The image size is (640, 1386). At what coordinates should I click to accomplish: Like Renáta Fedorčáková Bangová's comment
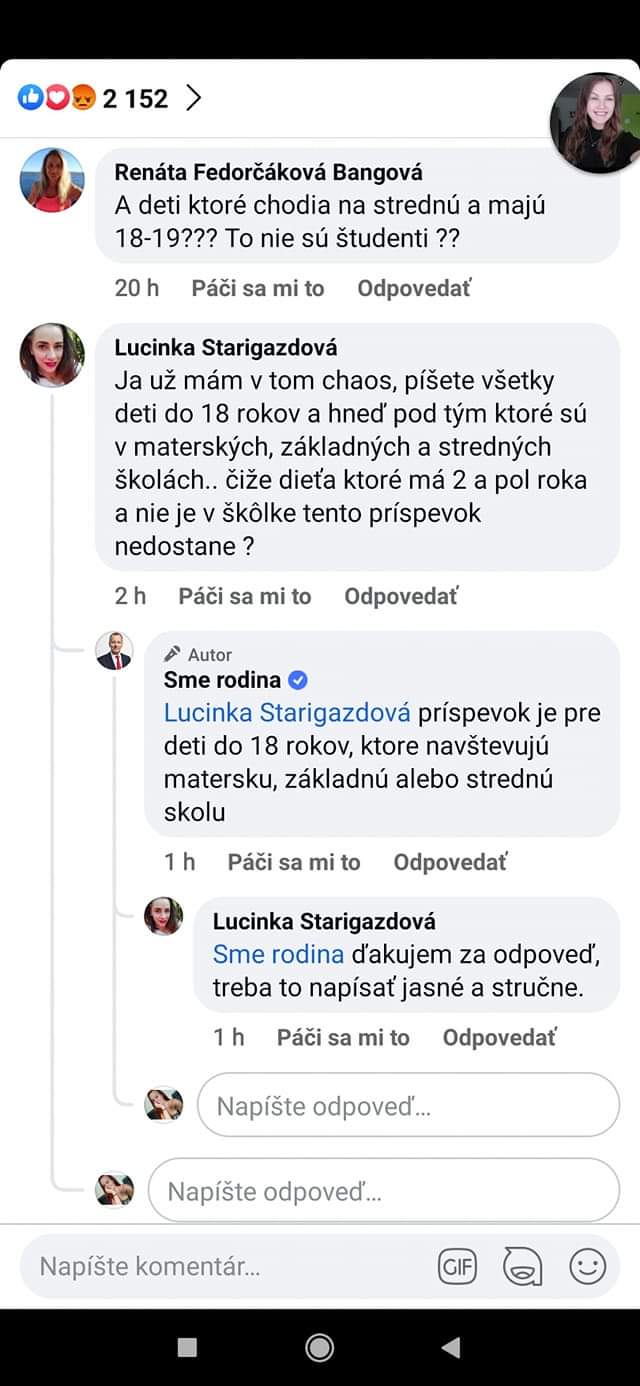click(x=258, y=288)
